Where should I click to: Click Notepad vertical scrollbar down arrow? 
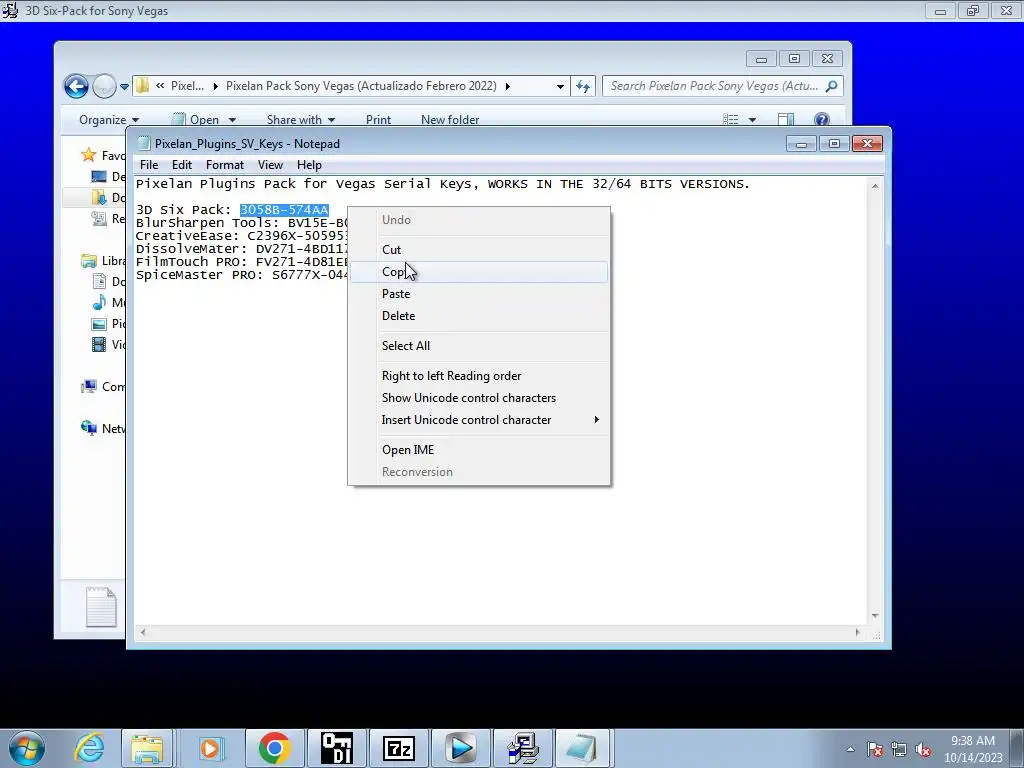click(x=875, y=616)
